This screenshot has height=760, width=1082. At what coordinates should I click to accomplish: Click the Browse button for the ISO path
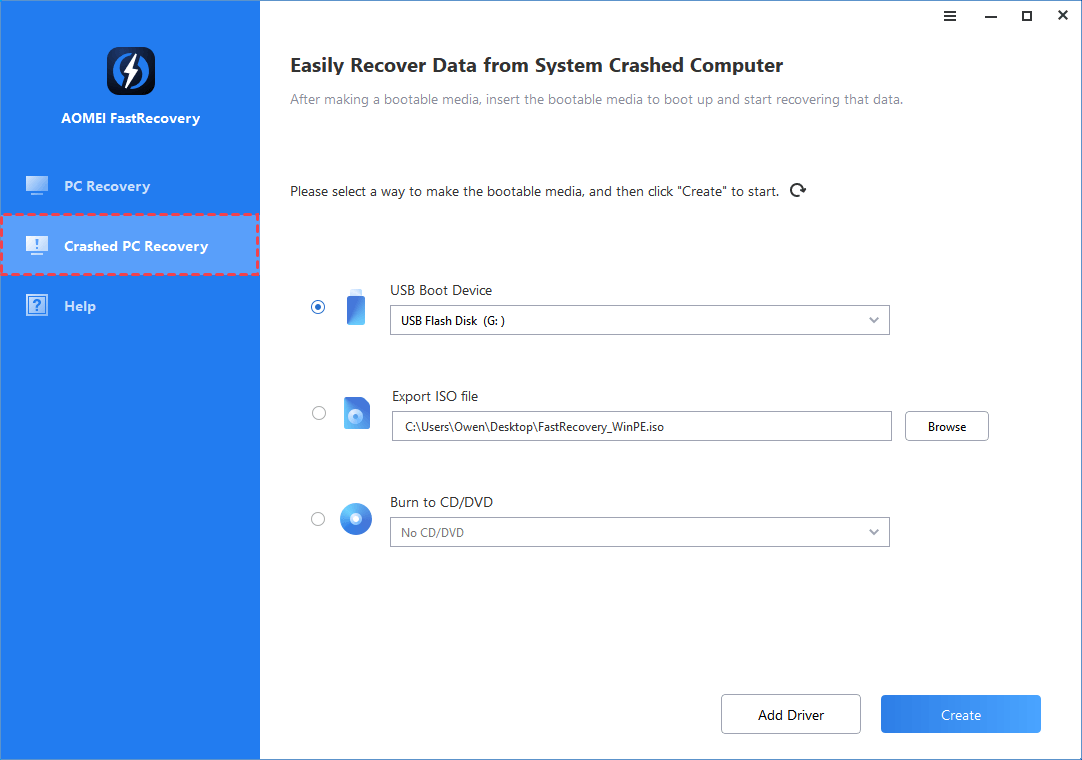pyautogui.click(x=946, y=425)
